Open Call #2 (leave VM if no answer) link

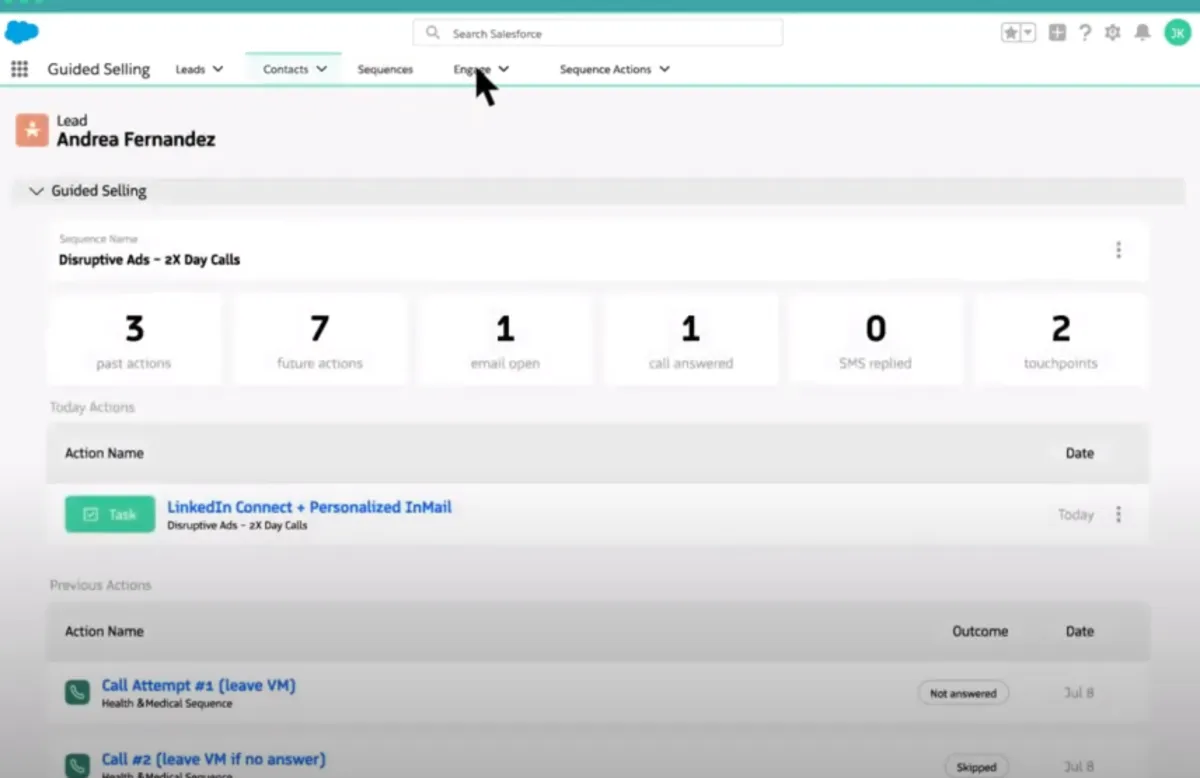coord(213,759)
